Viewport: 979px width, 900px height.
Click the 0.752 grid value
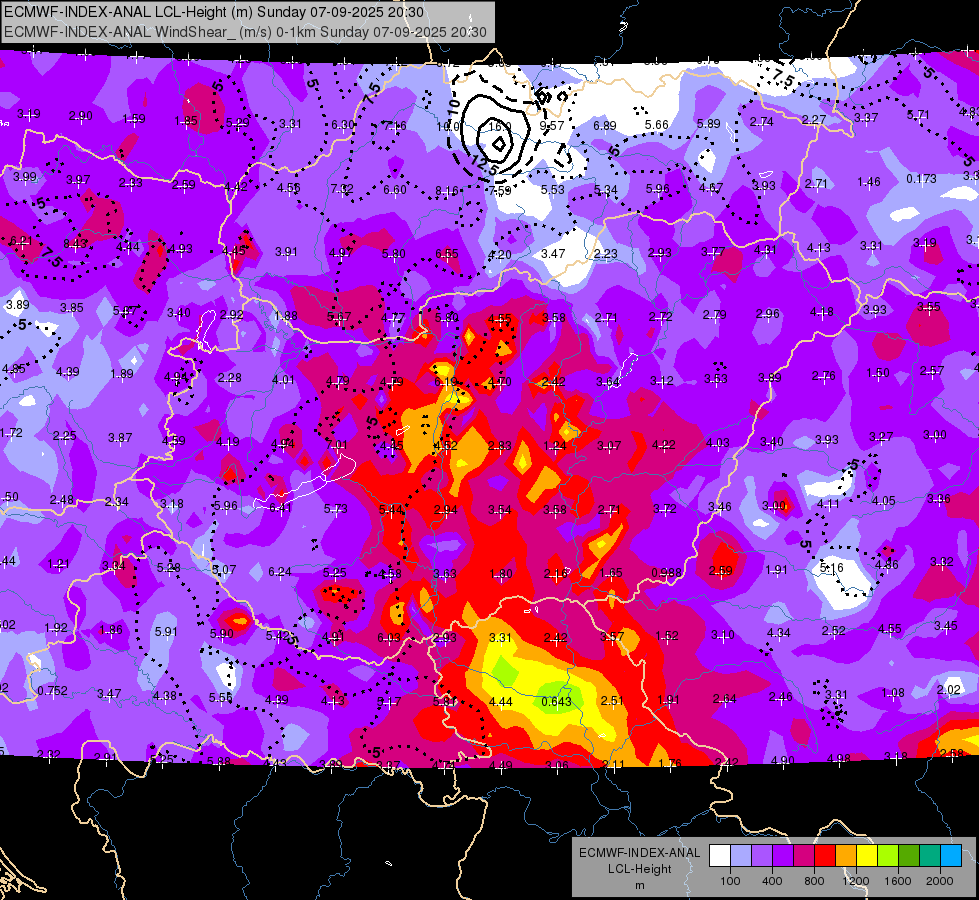pos(52,691)
